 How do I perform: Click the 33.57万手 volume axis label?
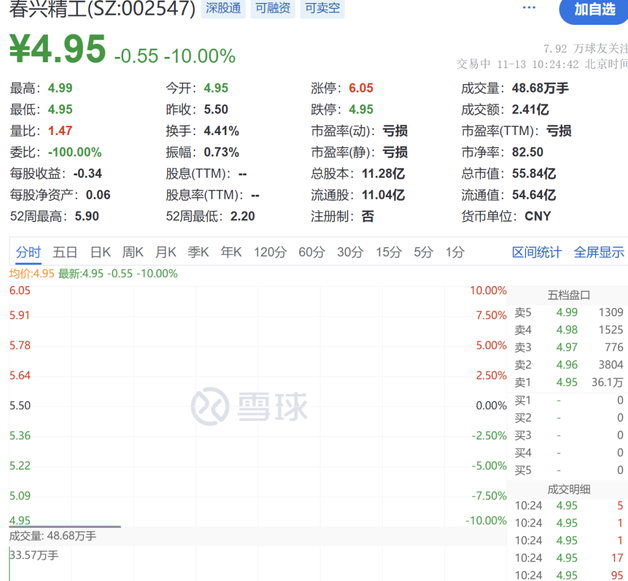[34, 555]
